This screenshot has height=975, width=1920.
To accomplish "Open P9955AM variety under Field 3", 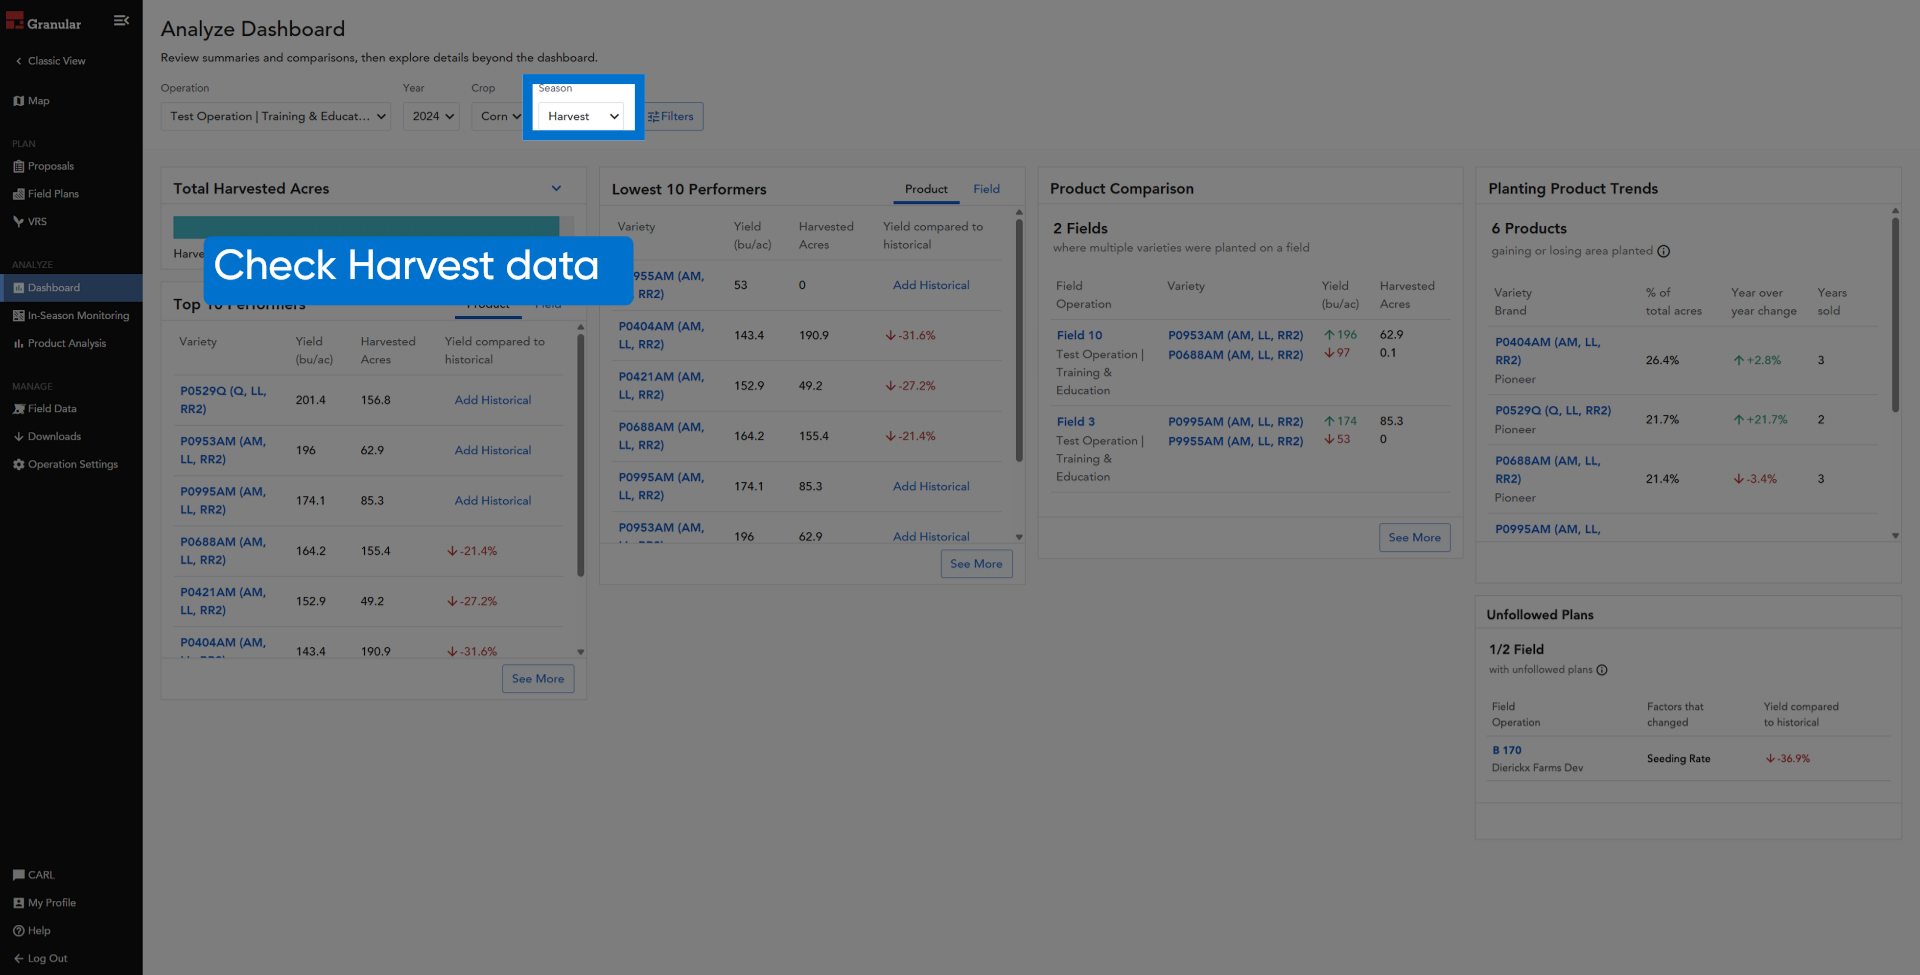I will click(x=1236, y=441).
